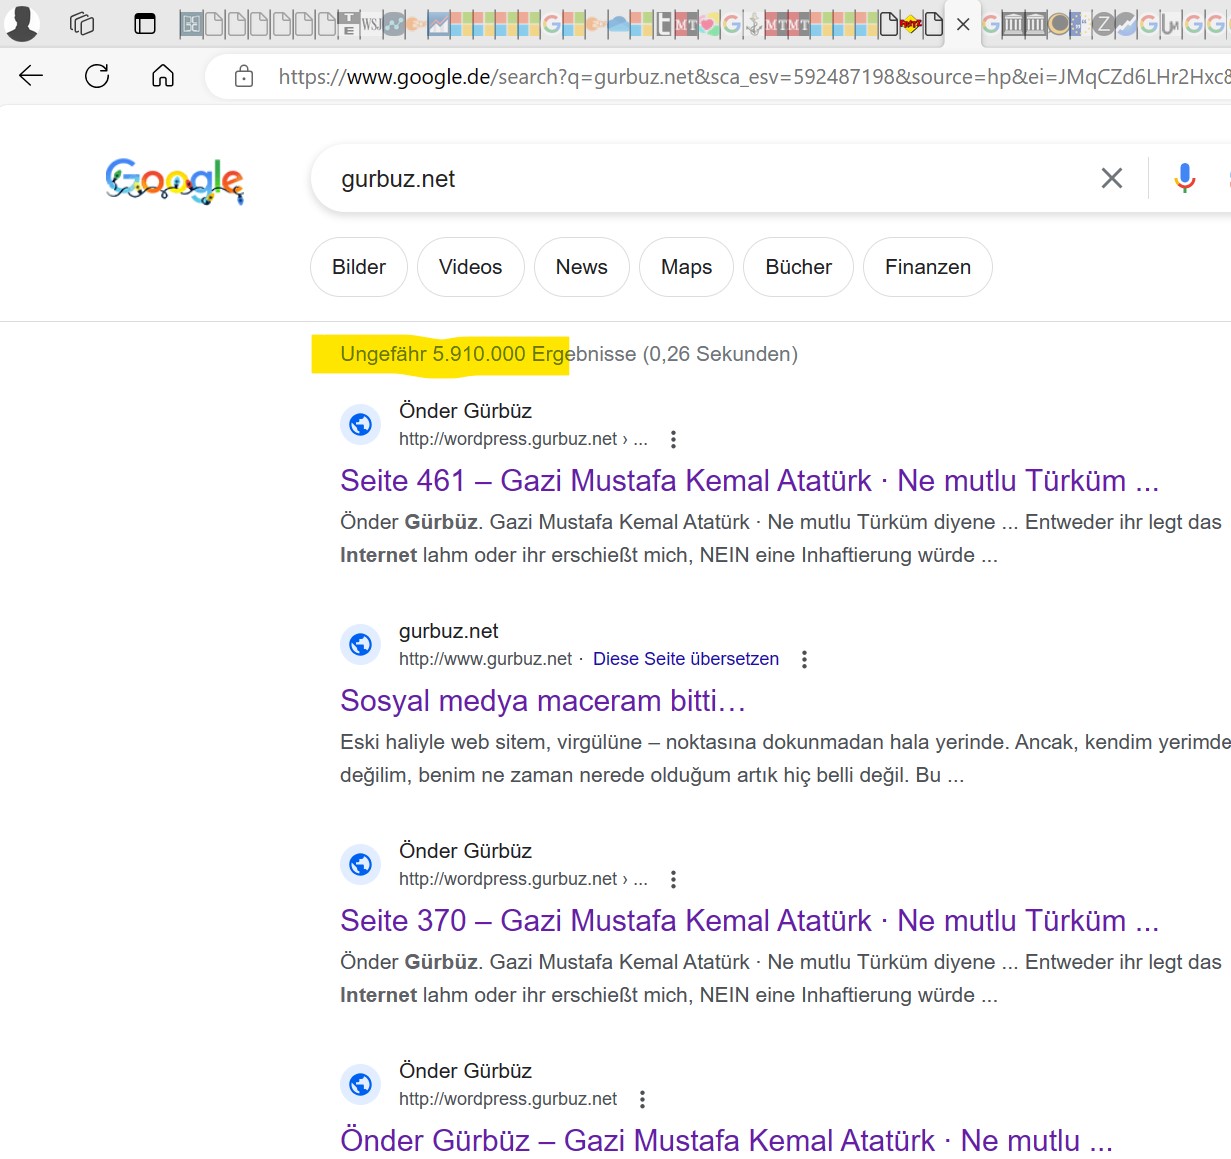
Task: Switch to the Bilder search filter
Action: [x=359, y=267]
